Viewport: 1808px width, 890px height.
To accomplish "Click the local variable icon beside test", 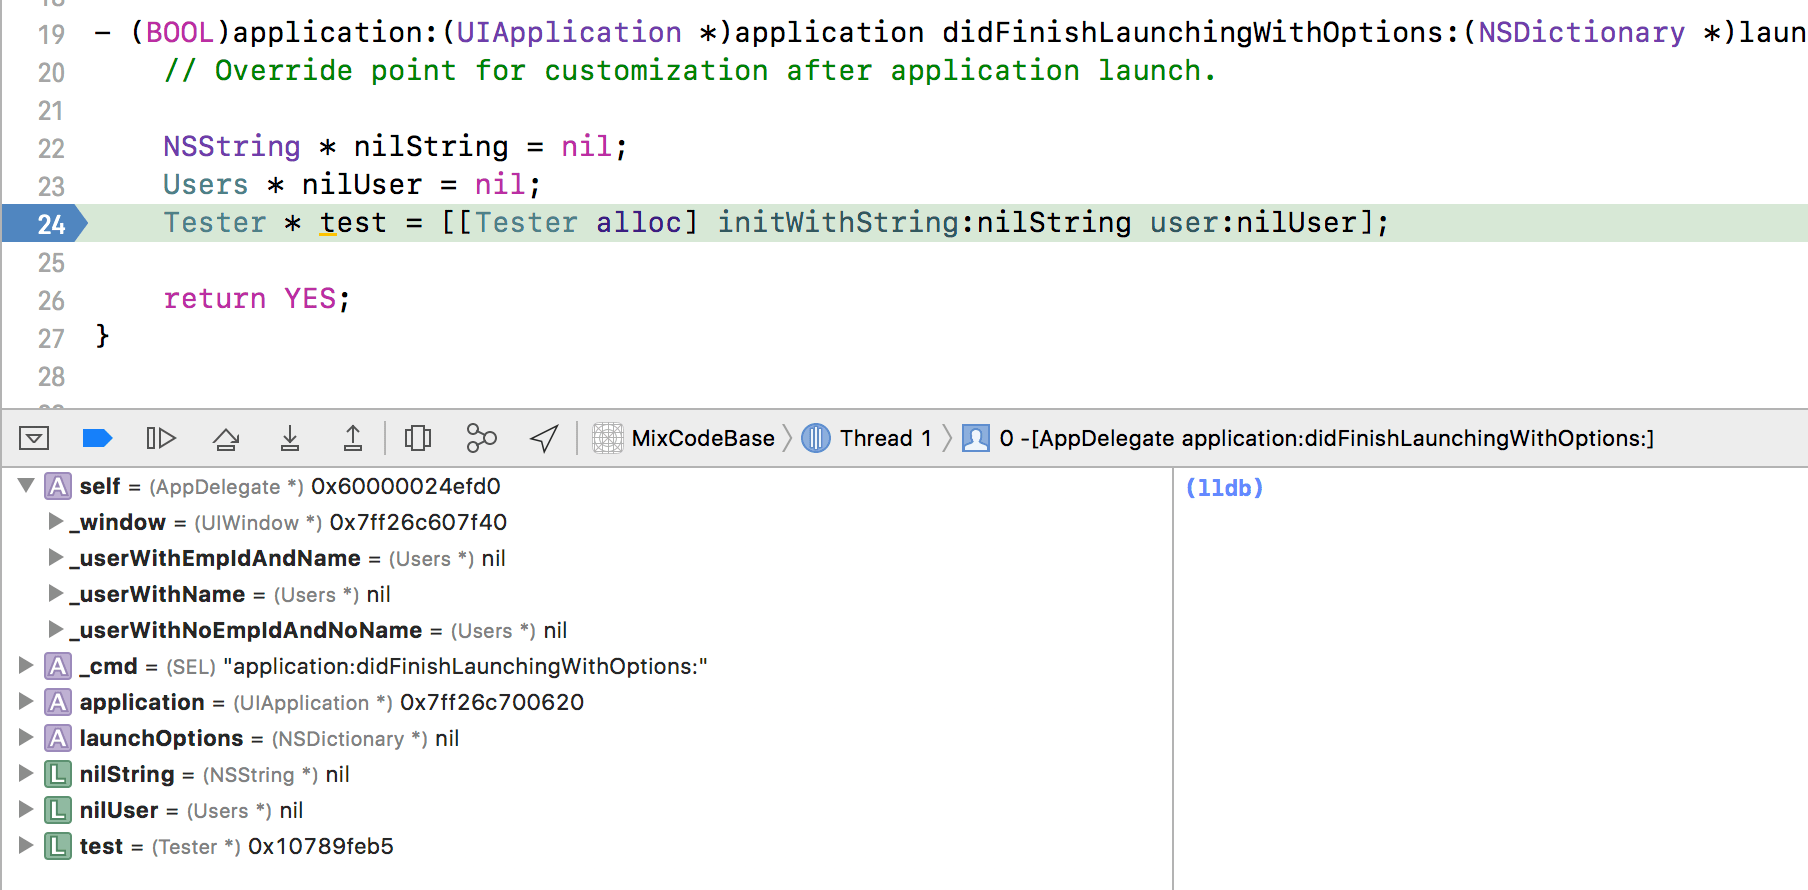I will [58, 846].
